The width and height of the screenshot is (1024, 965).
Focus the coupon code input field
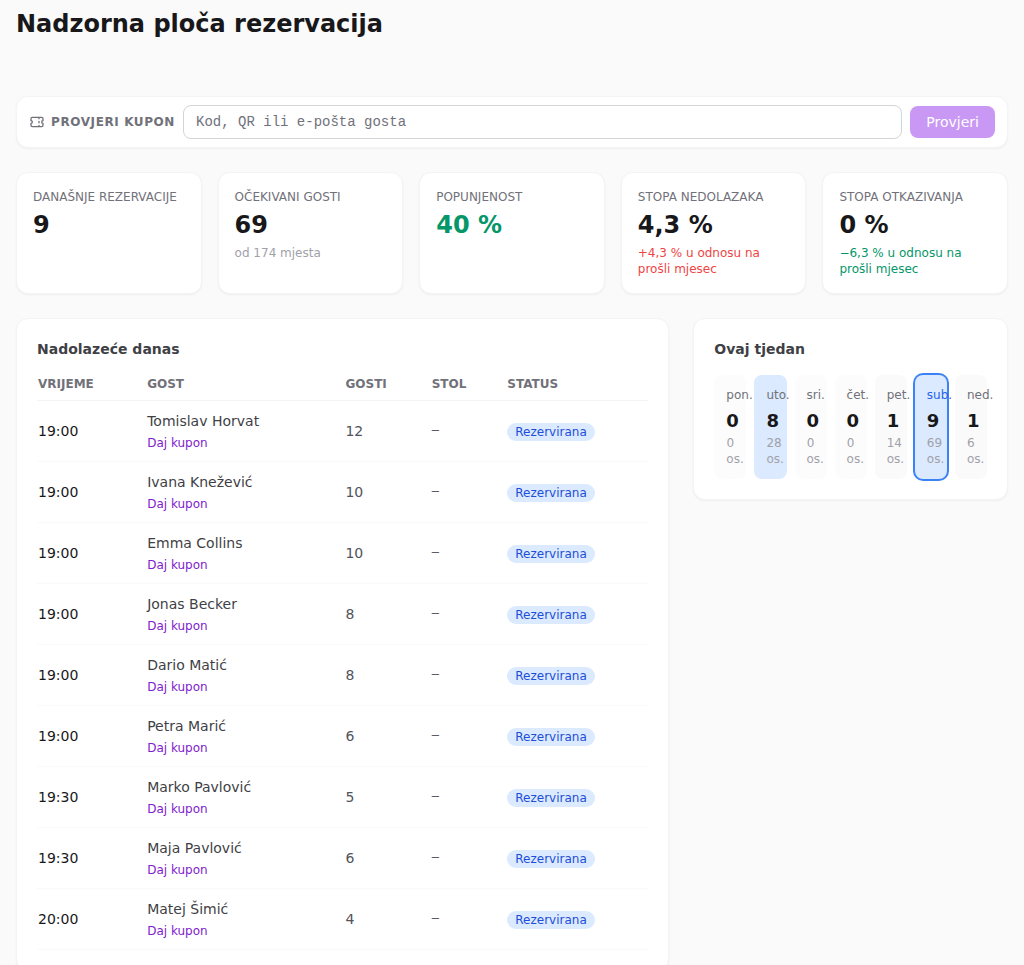coord(542,122)
